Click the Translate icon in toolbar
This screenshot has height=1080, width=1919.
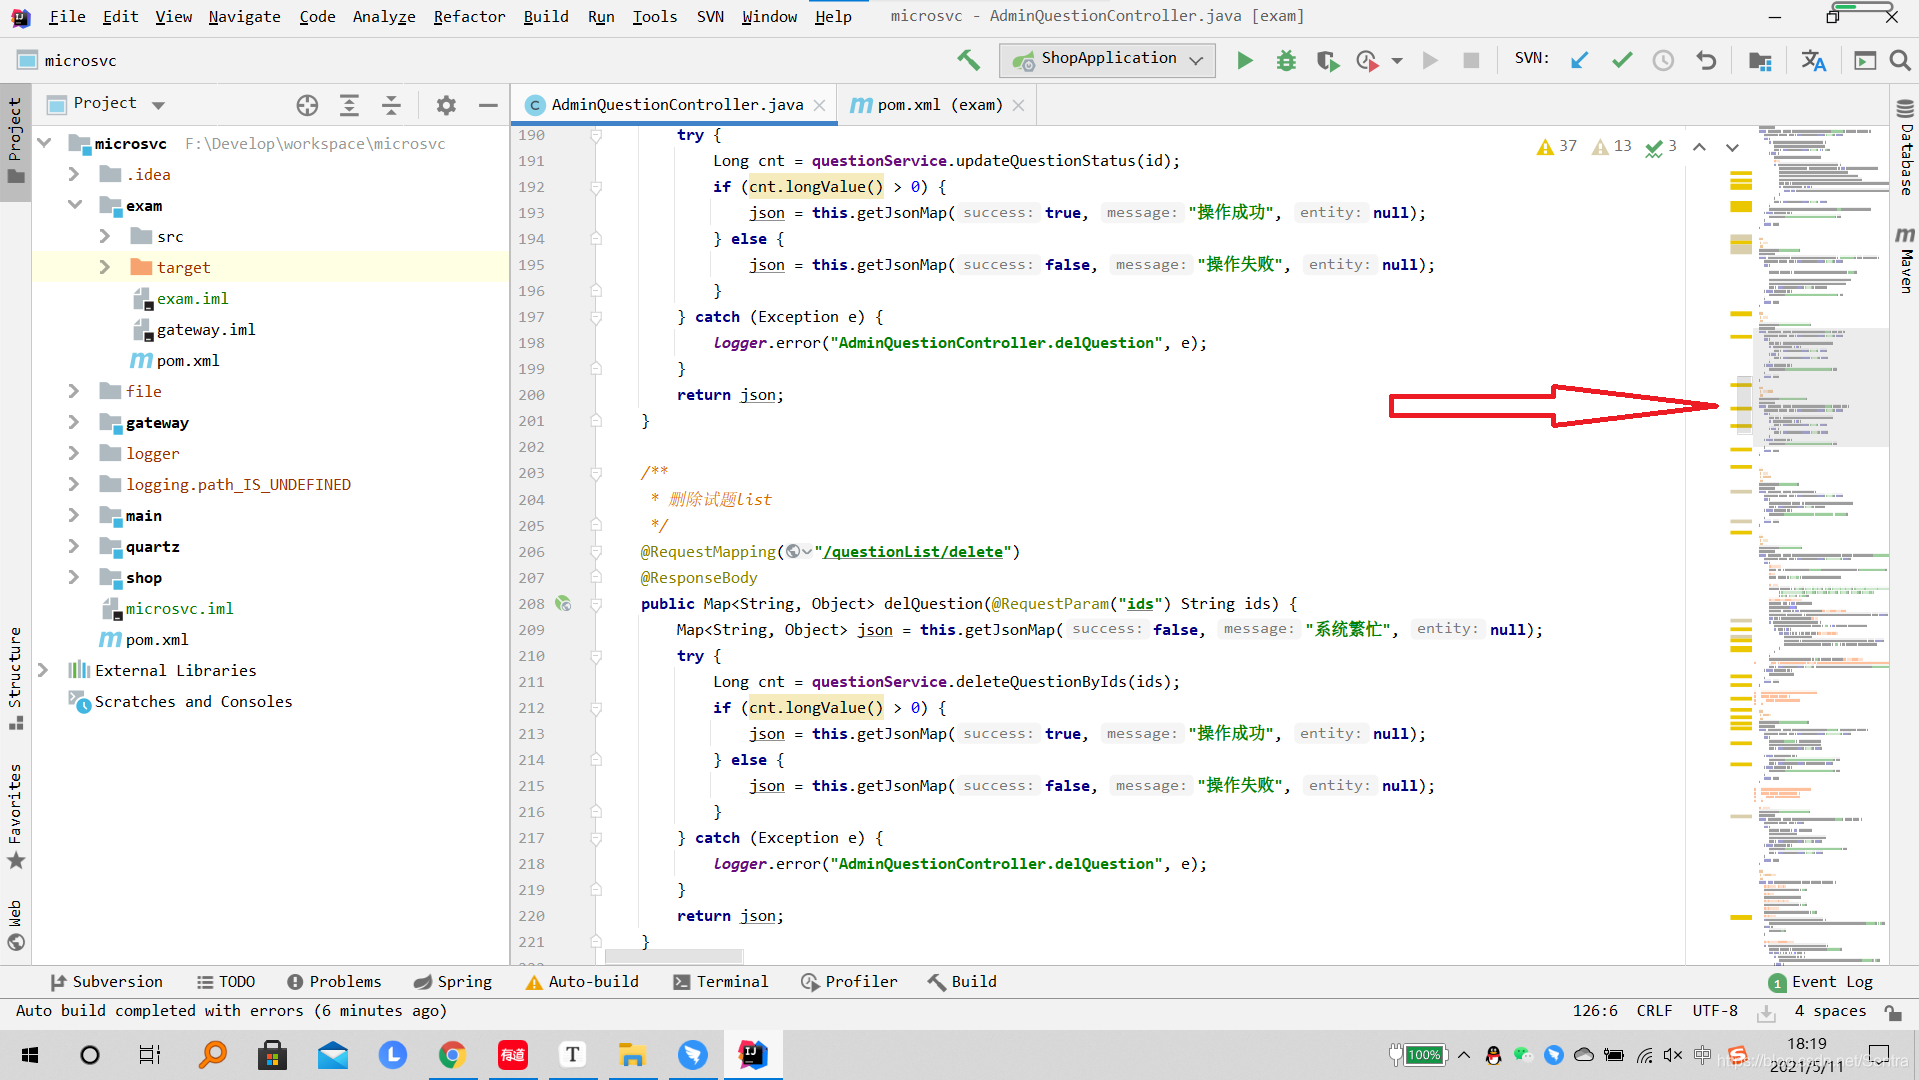coord(1813,61)
